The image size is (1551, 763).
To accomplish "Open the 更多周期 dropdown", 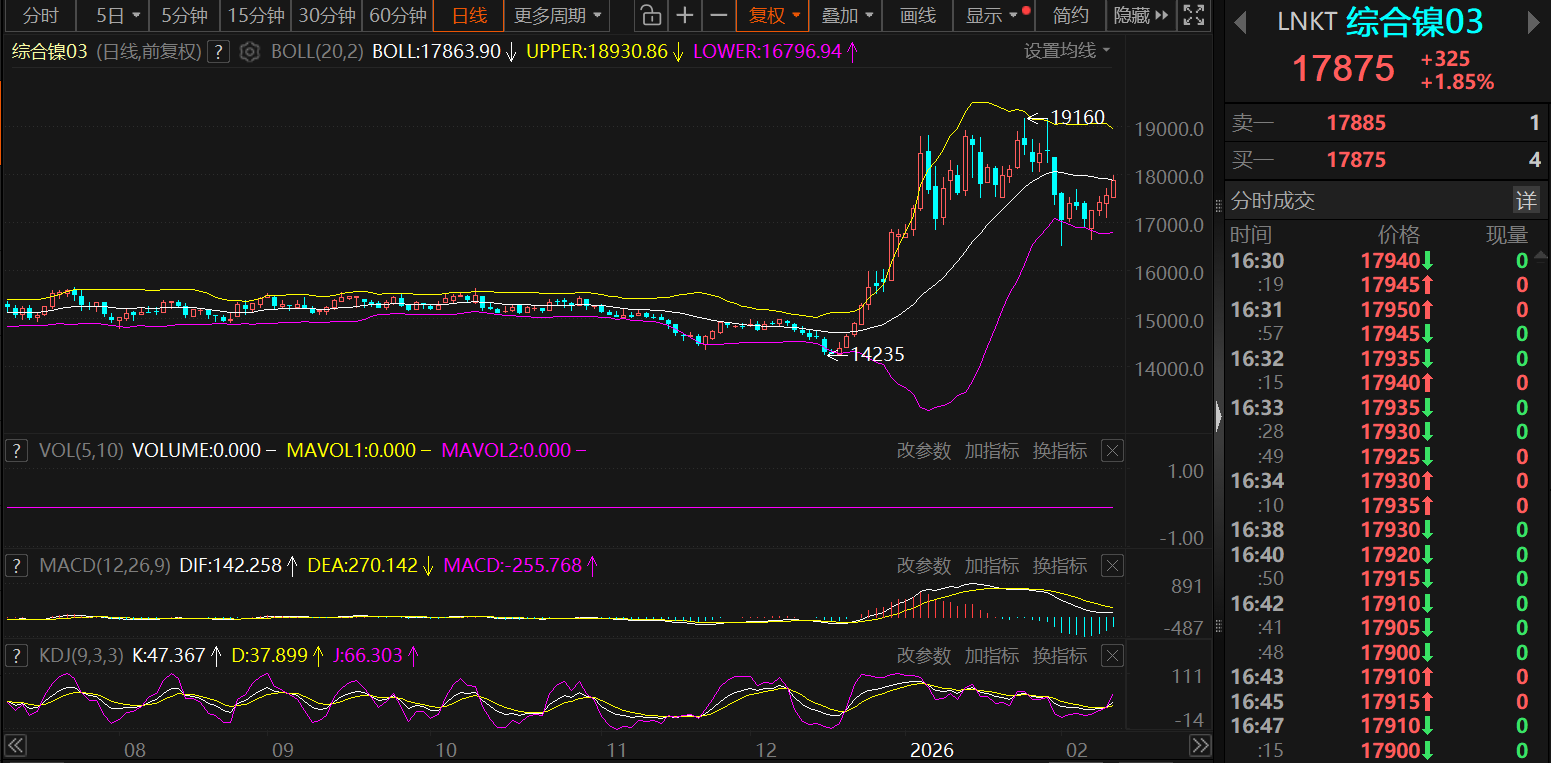I will [558, 16].
